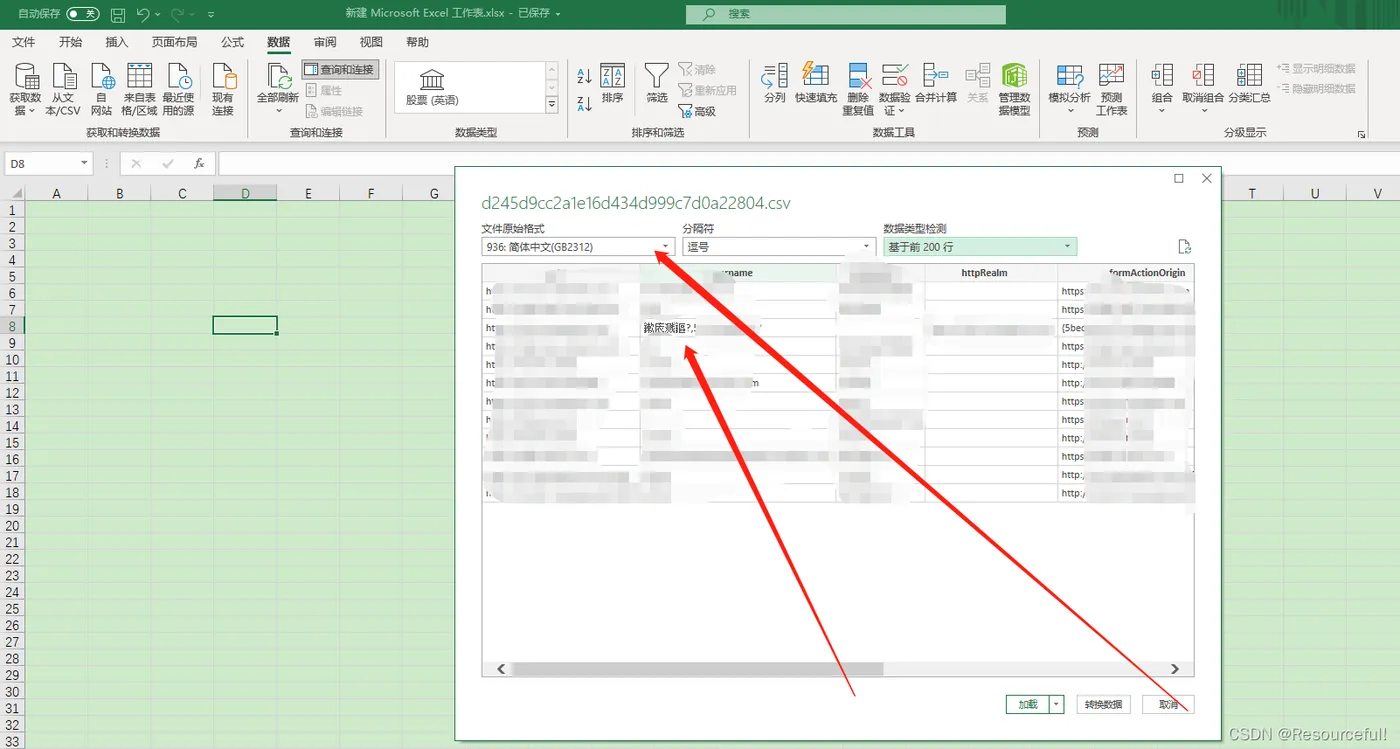This screenshot has height=749, width=1400.
Task: Click the 搜索 search box in title bar
Action: [846, 14]
